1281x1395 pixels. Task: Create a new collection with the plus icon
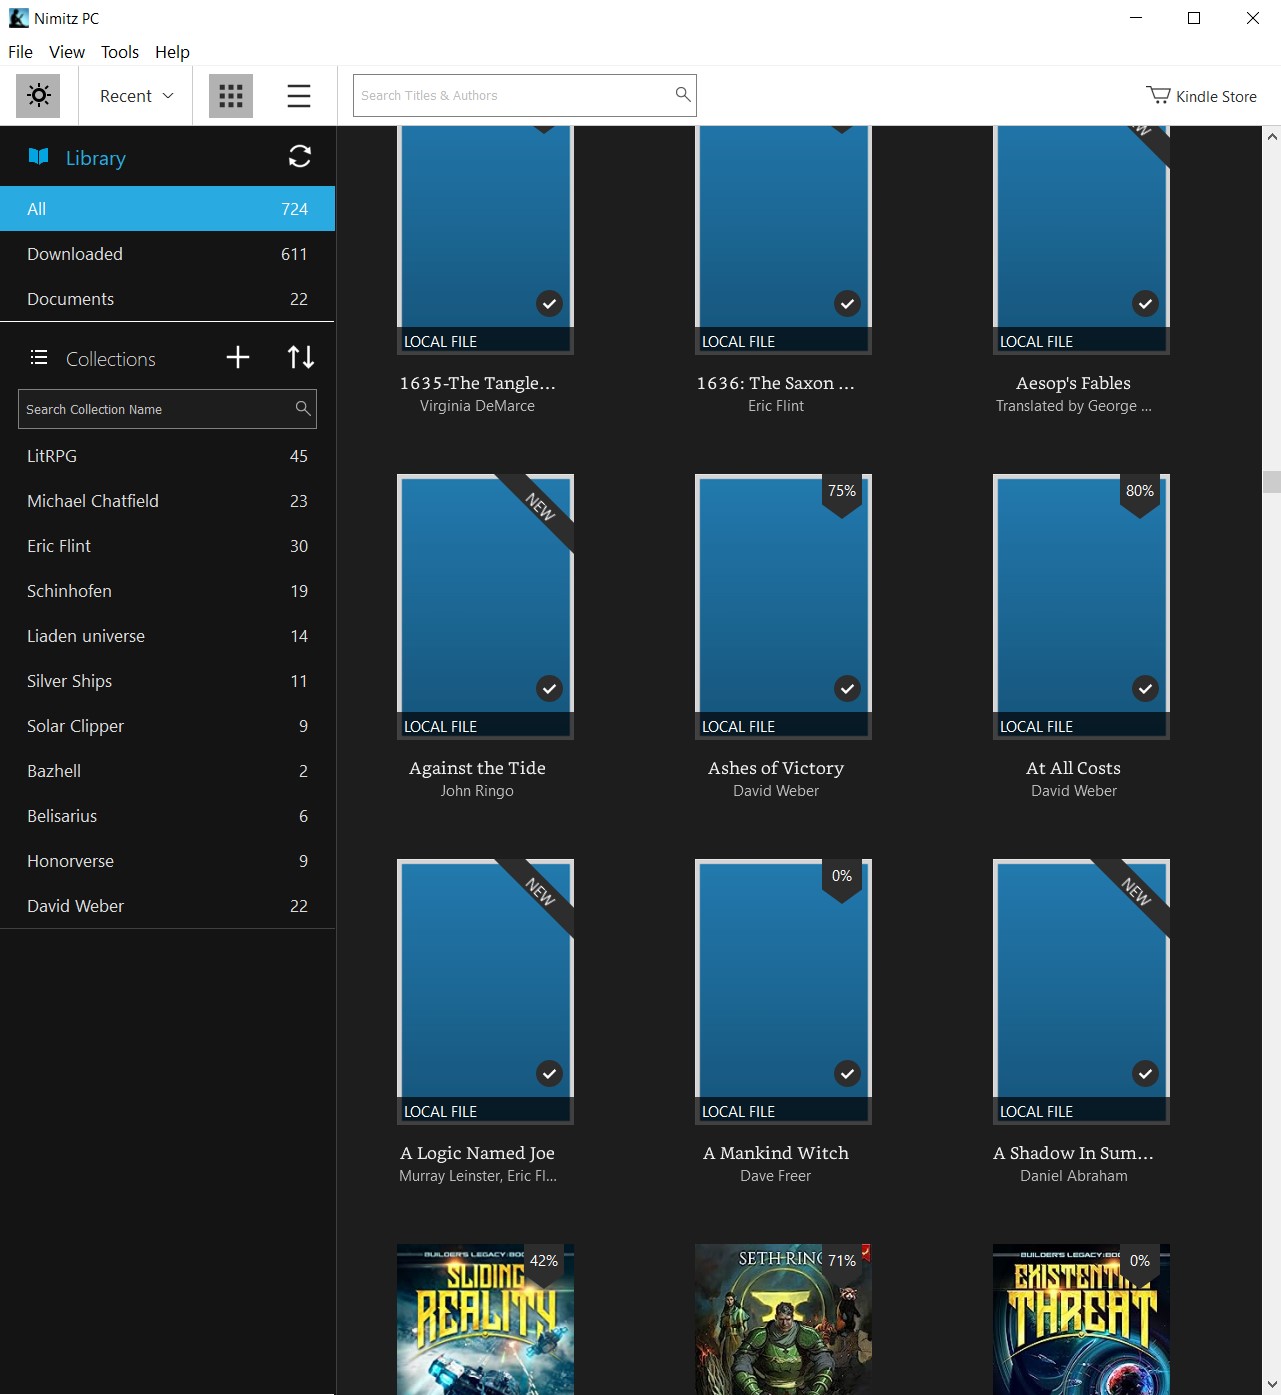238,357
